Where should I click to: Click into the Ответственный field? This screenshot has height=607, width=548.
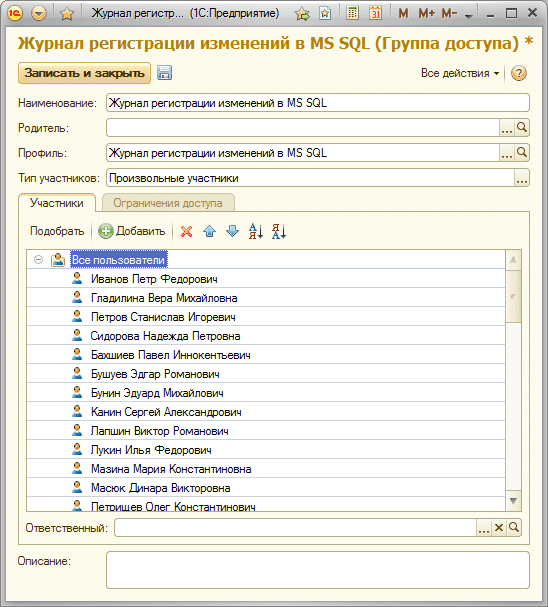click(x=295, y=528)
